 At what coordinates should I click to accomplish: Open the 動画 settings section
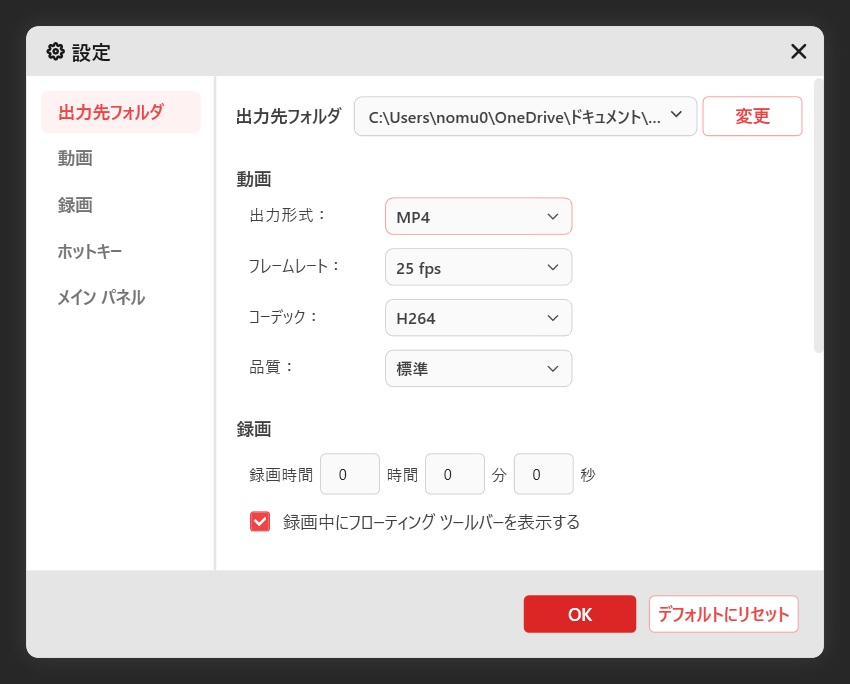pyautogui.click(x=76, y=158)
